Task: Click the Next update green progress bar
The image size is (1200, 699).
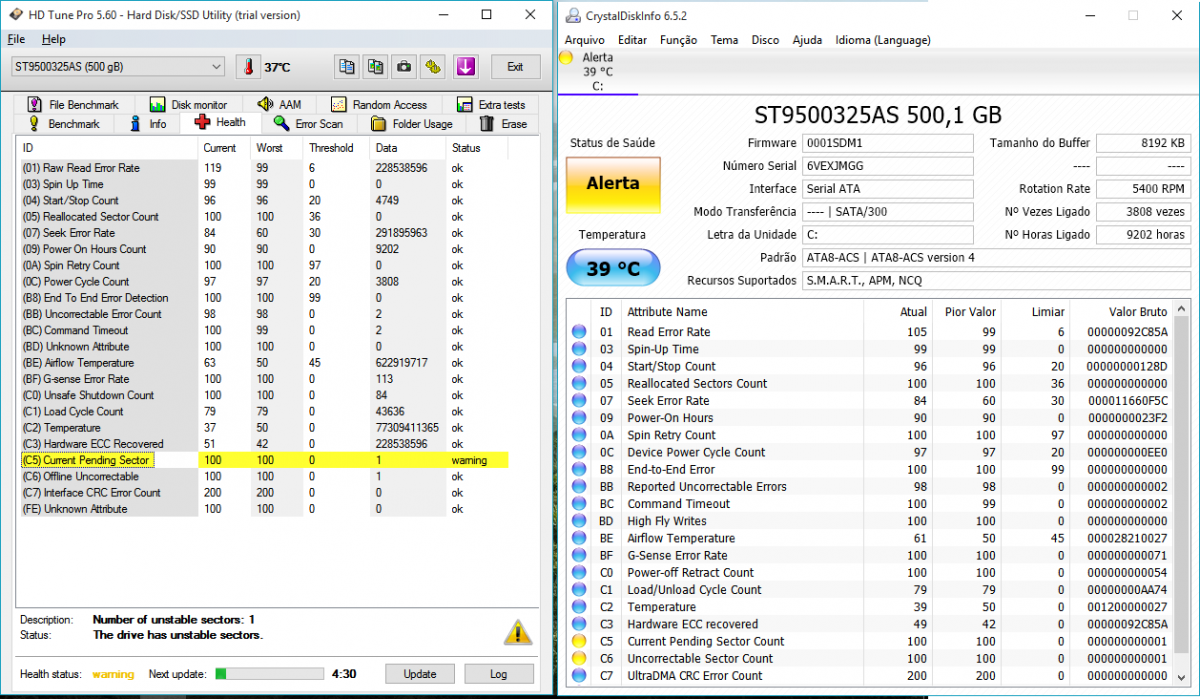Action: point(270,674)
